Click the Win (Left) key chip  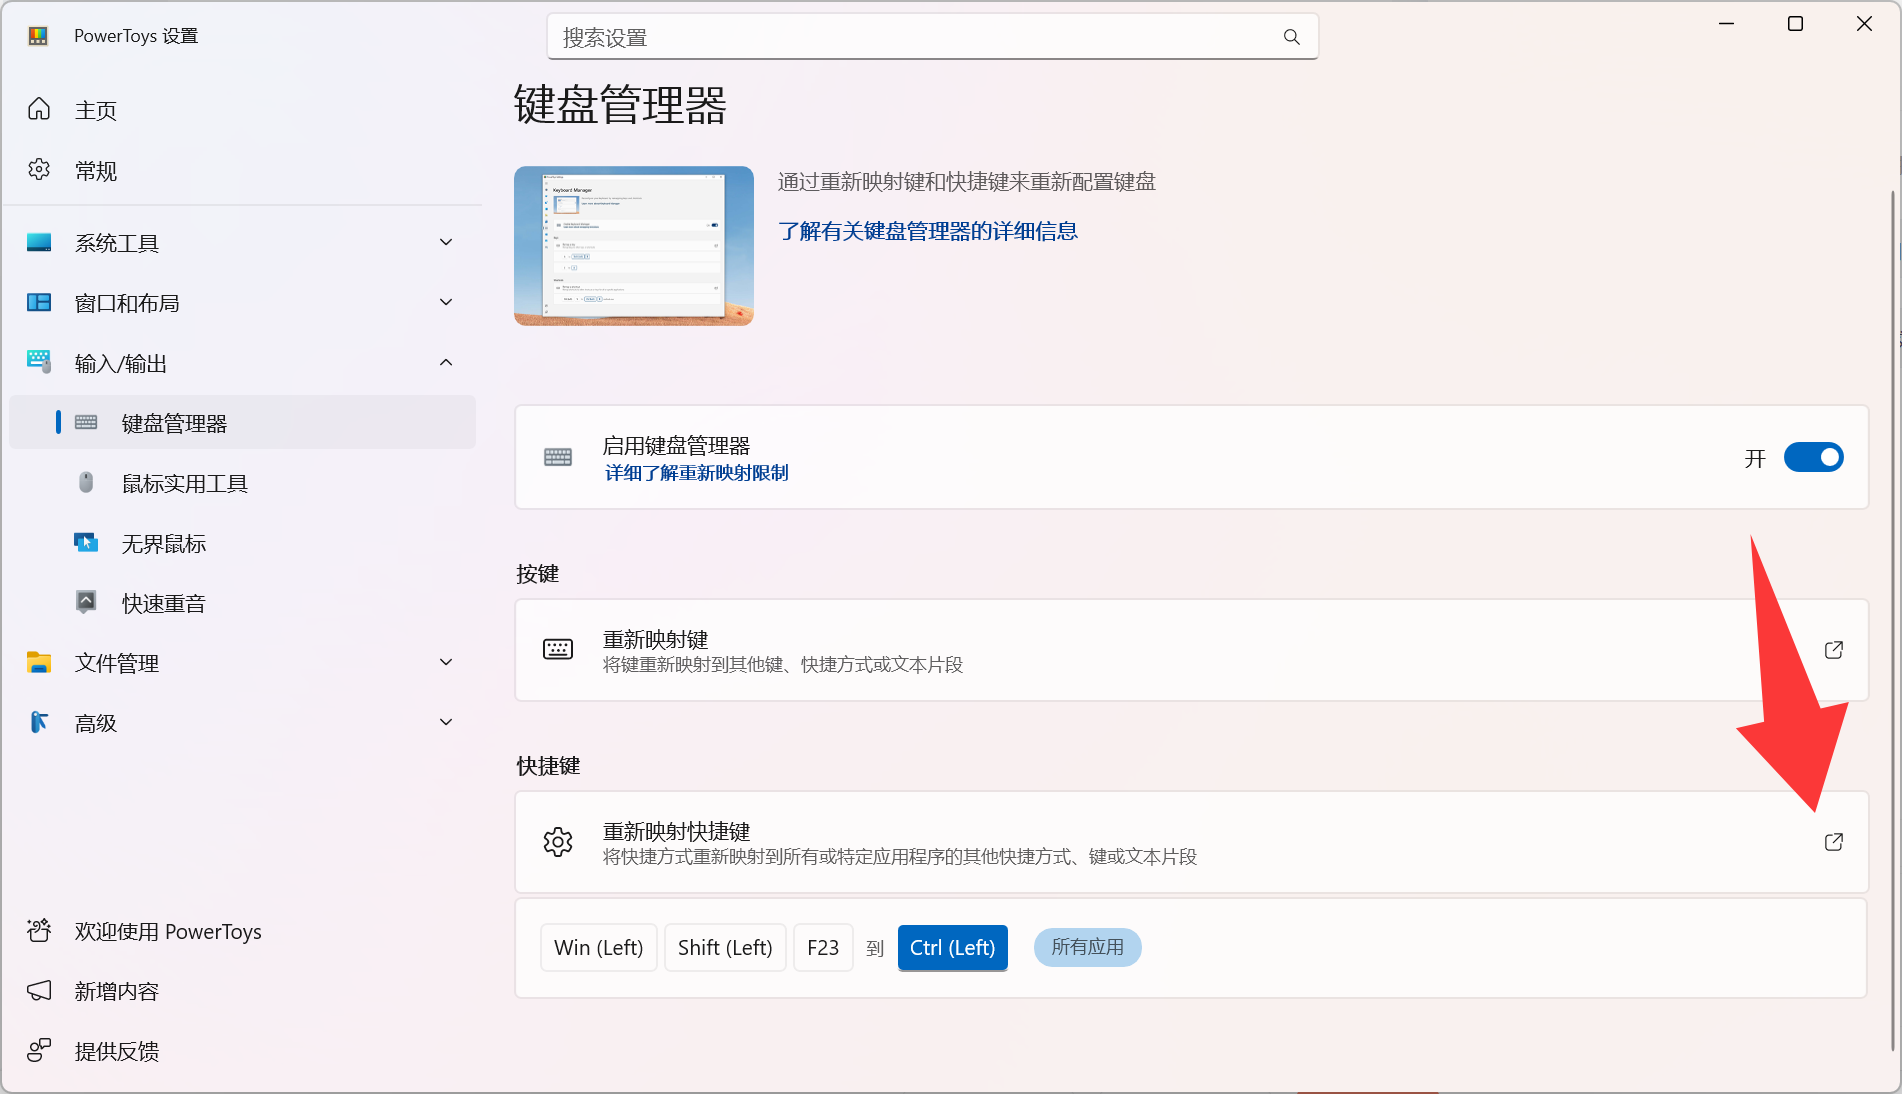(598, 947)
